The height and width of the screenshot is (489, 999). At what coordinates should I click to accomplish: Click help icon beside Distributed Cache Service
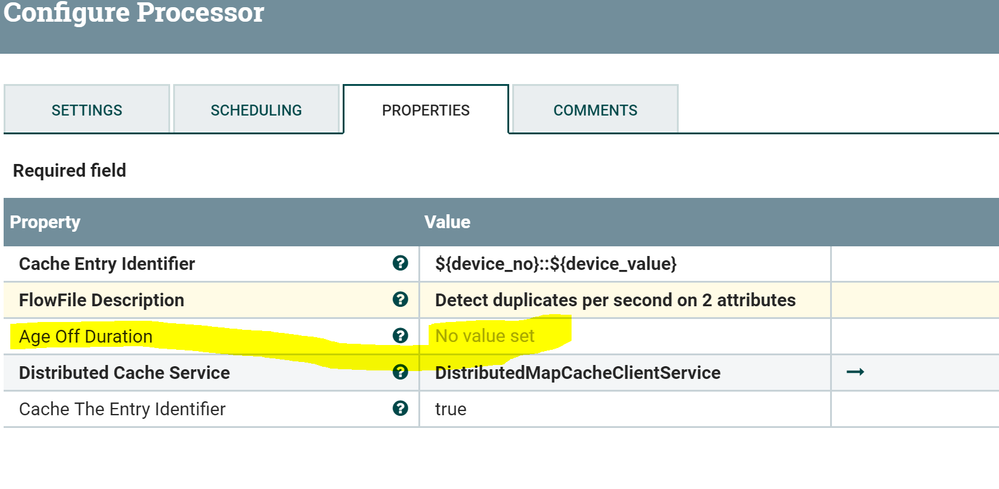point(400,372)
